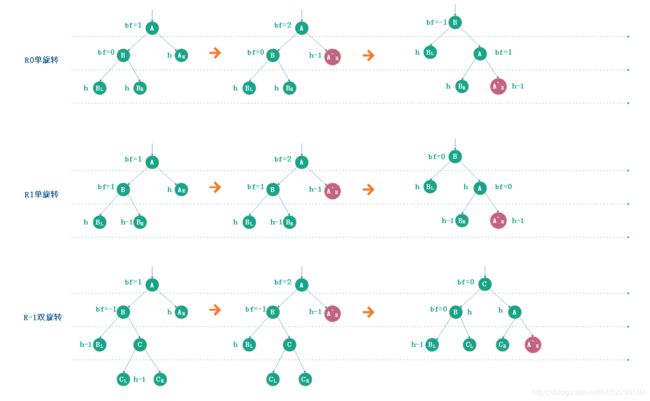Select node A labeled bf=0 in R1 result tree

coord(480,188)
